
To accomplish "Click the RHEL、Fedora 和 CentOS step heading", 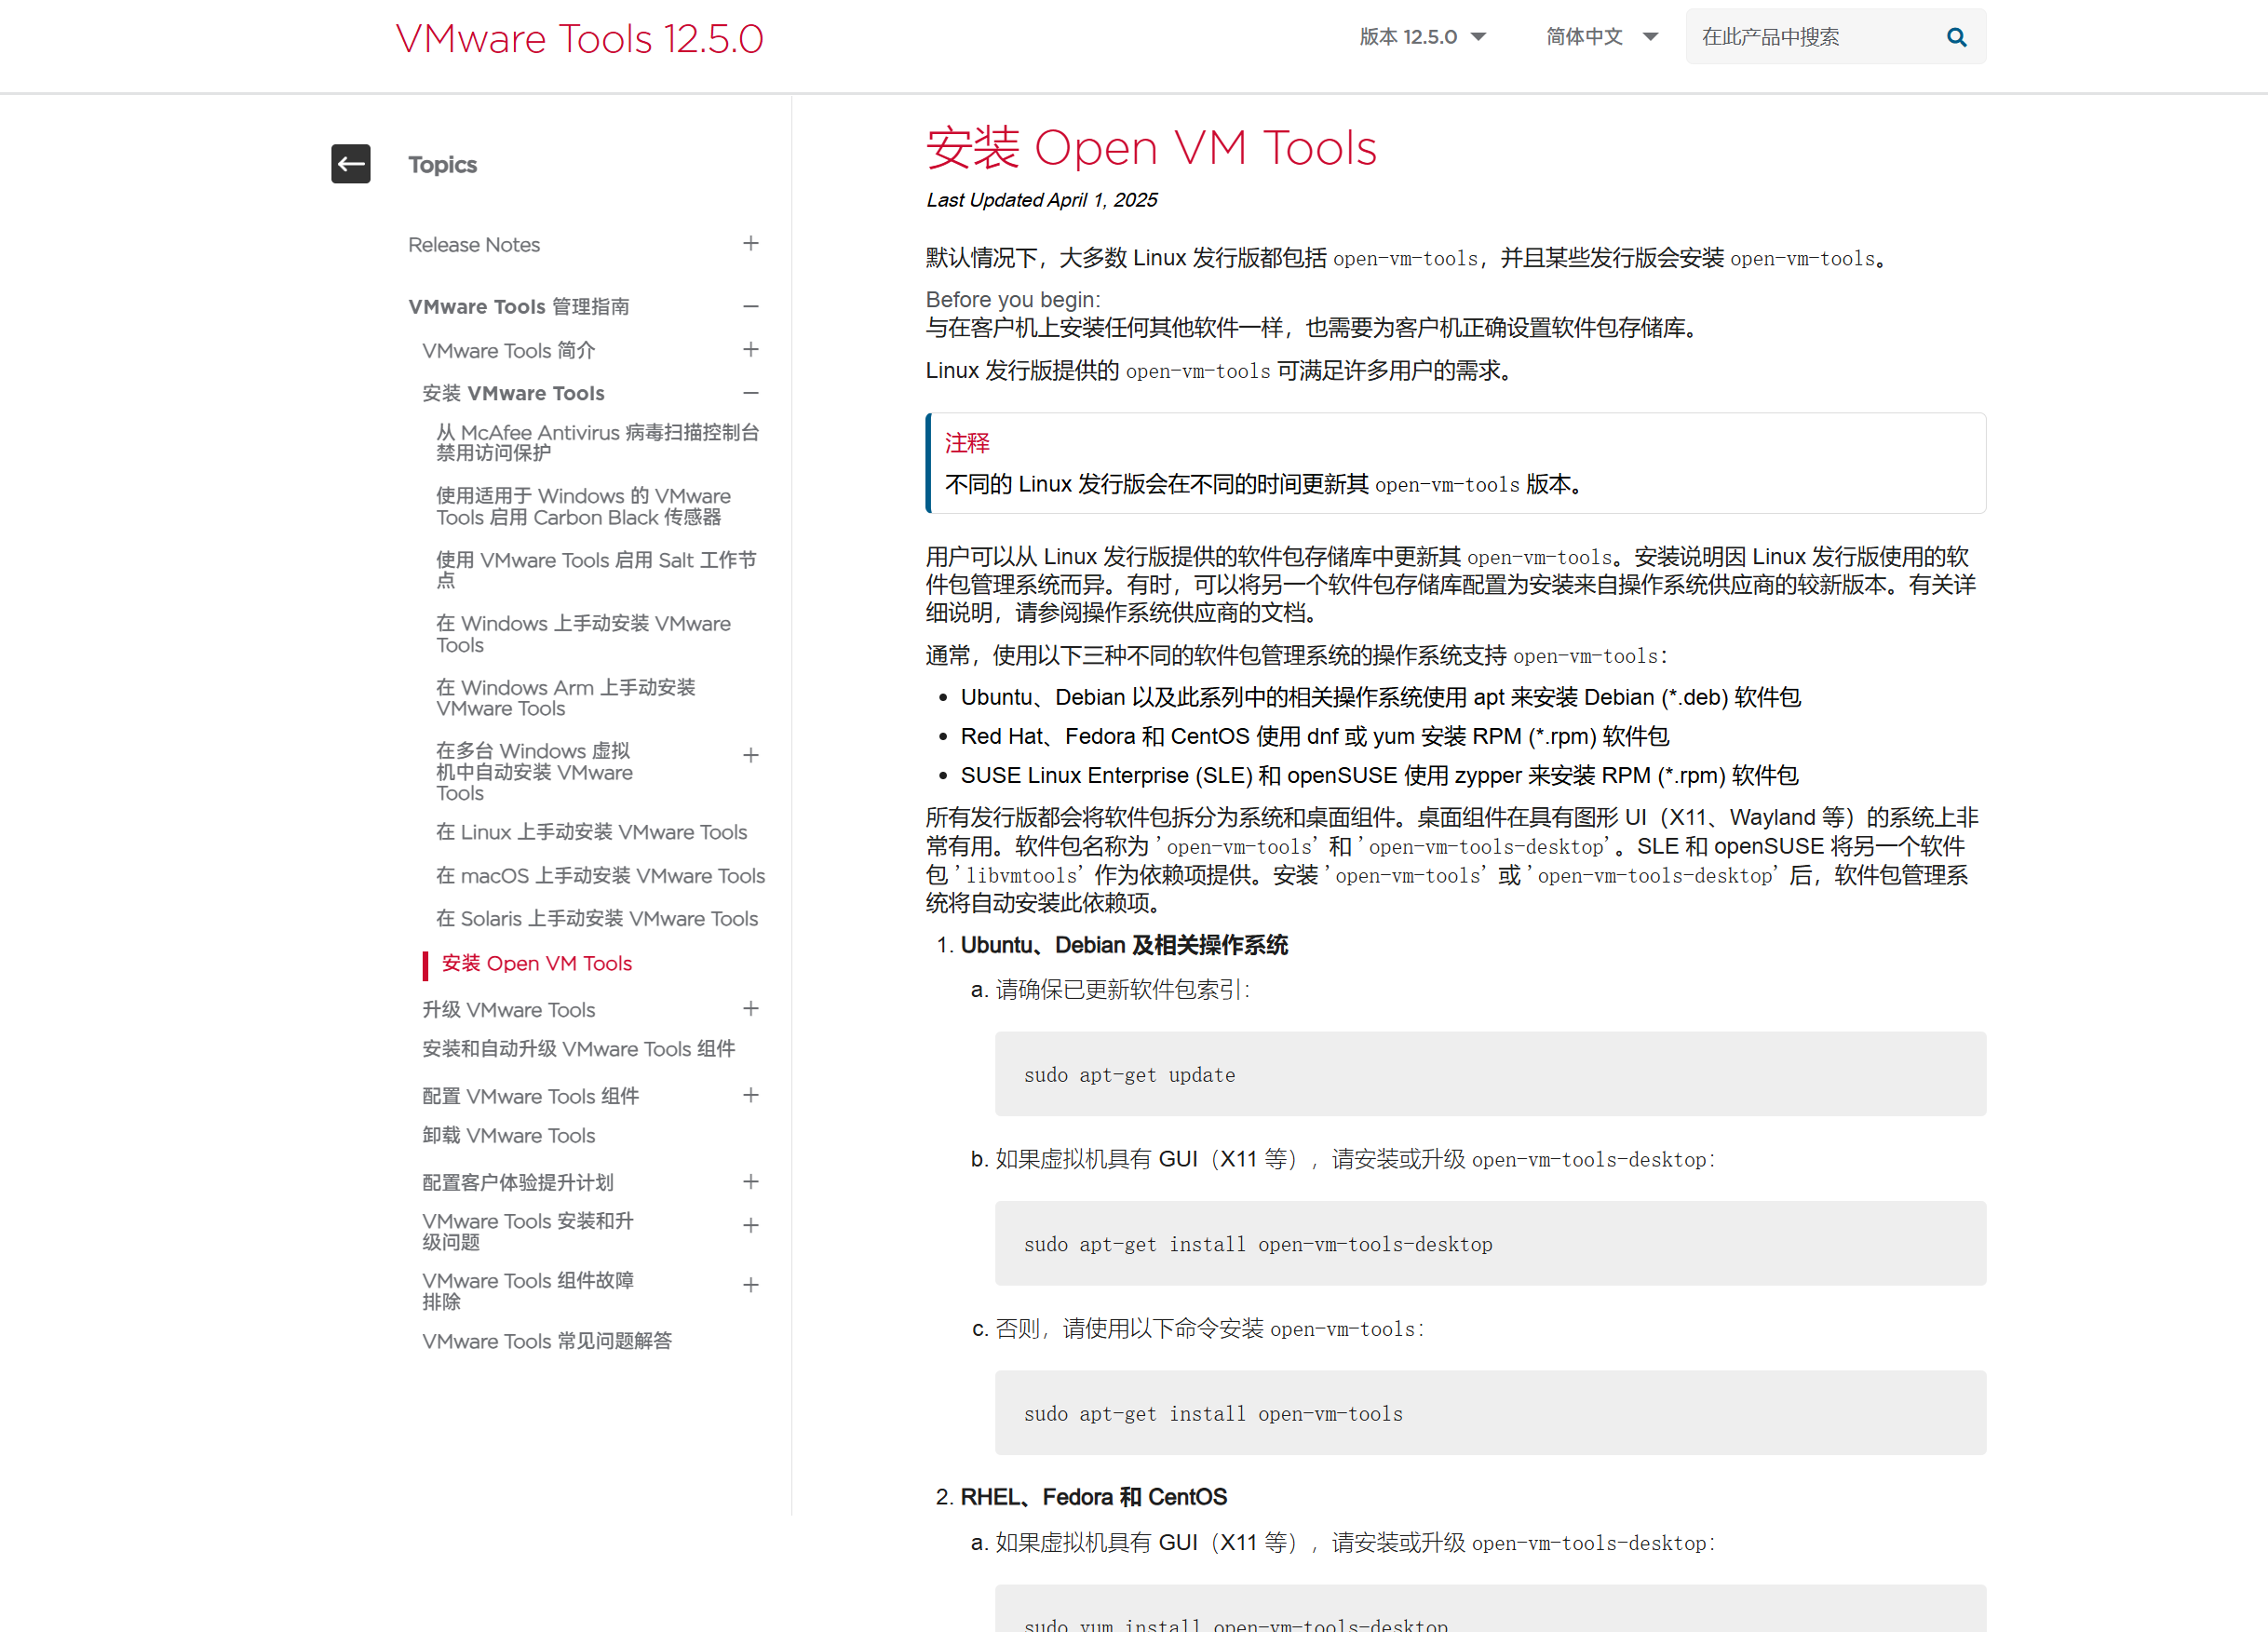I will pos(1094,1497).
